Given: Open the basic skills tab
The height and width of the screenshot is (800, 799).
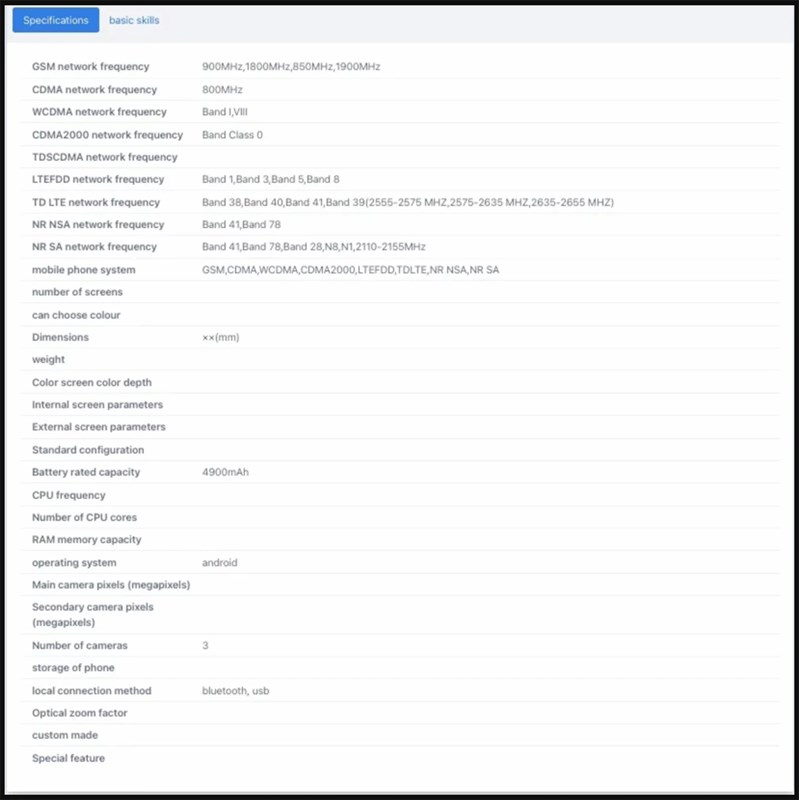Looking at the screenshot, I should click(134, 20).
